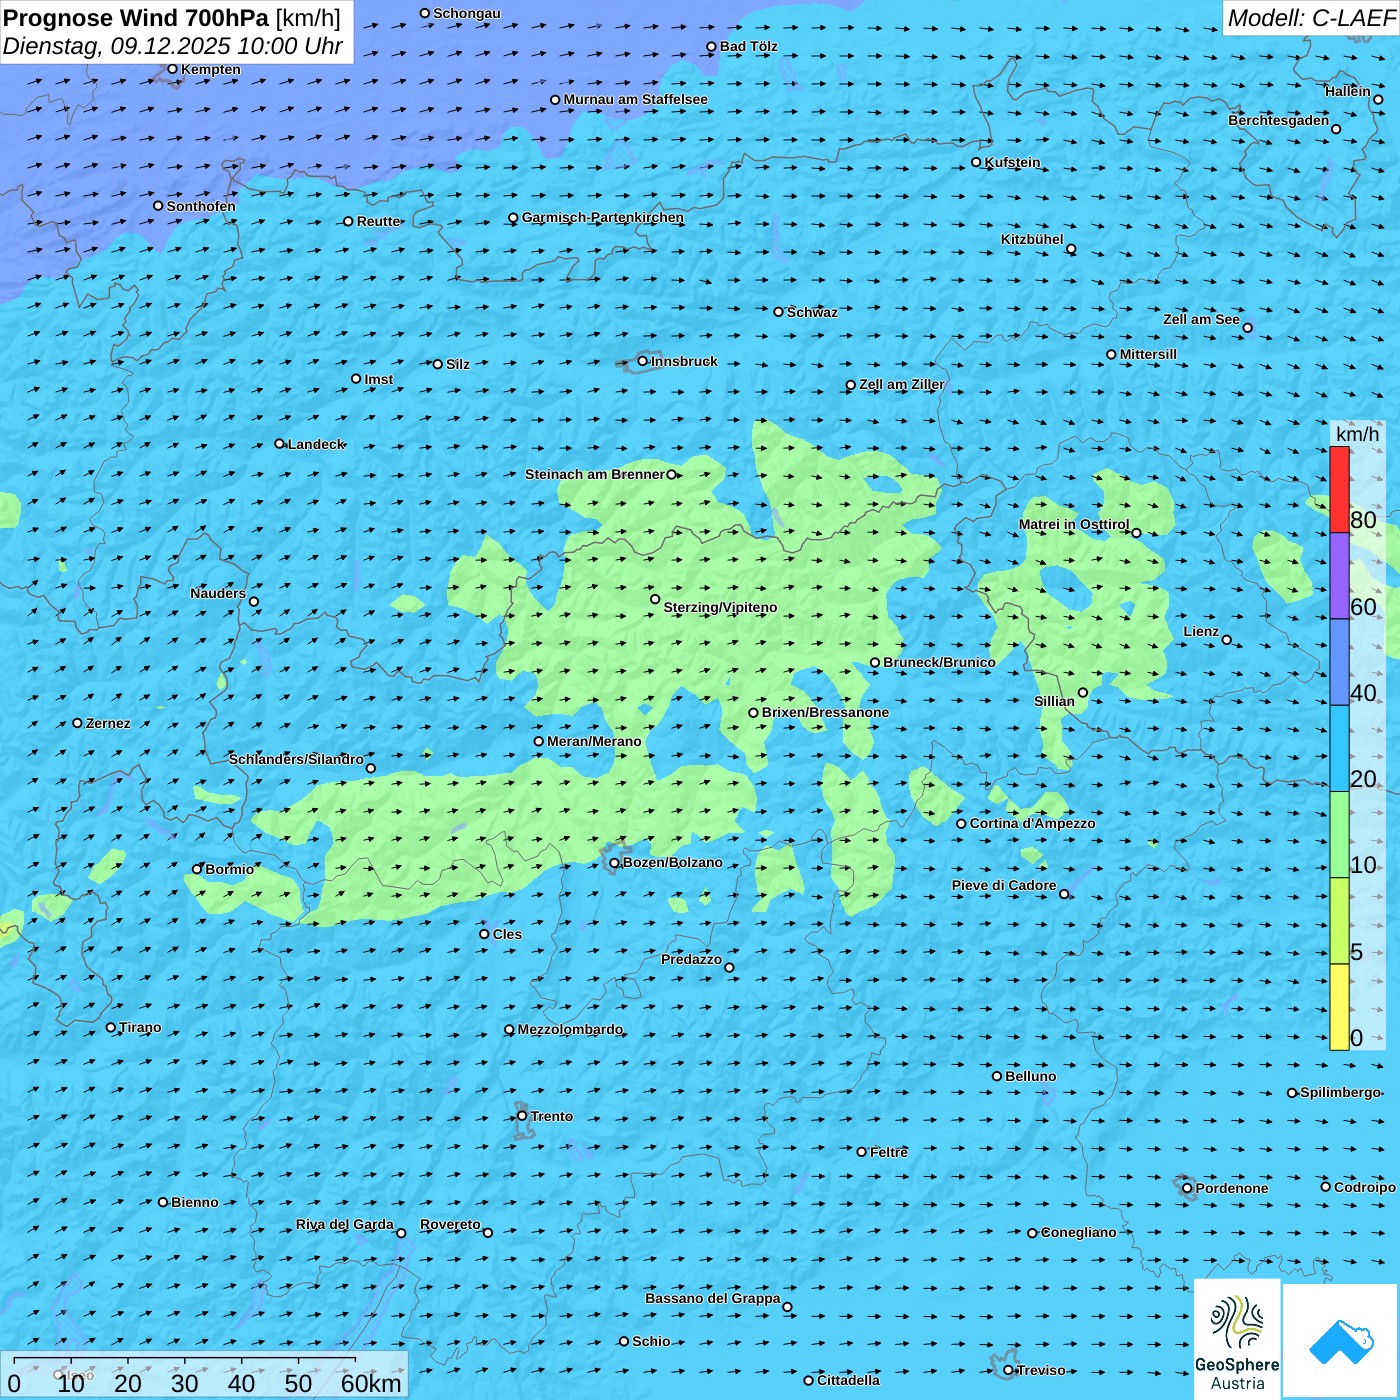Select the yellow 0 km/h legend color
Viewport: 1400px width, 1400px height.
tap(1339, 1006)
